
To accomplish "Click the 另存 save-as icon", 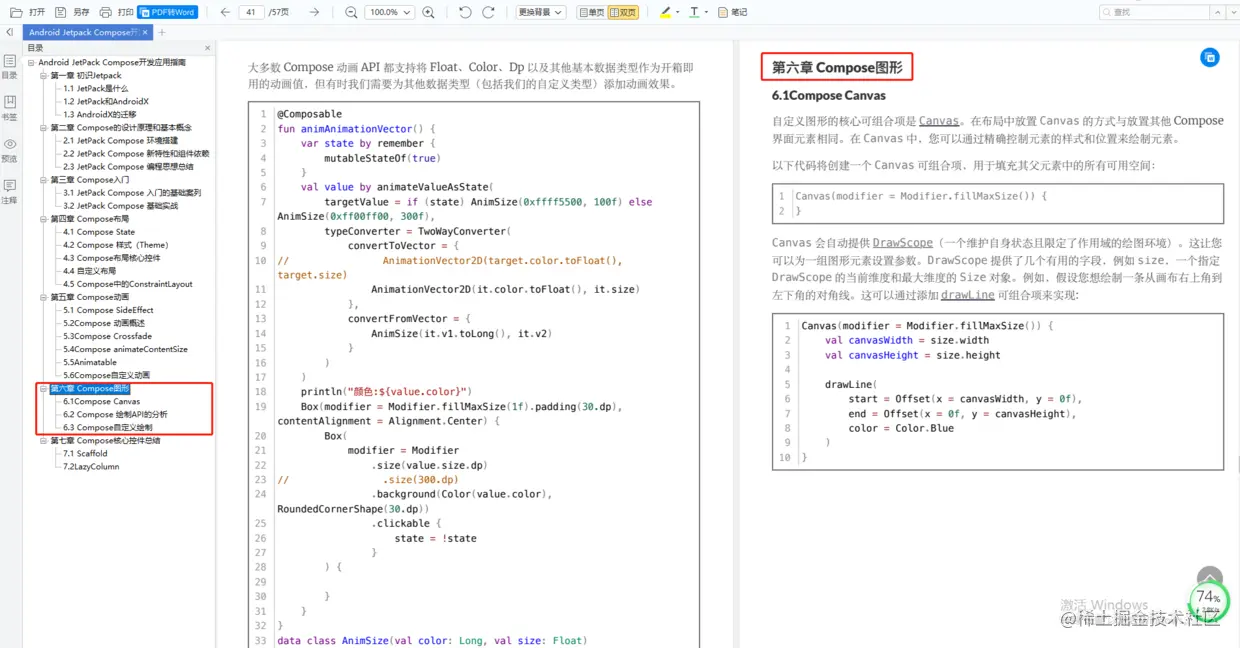I will click(60, 12).
